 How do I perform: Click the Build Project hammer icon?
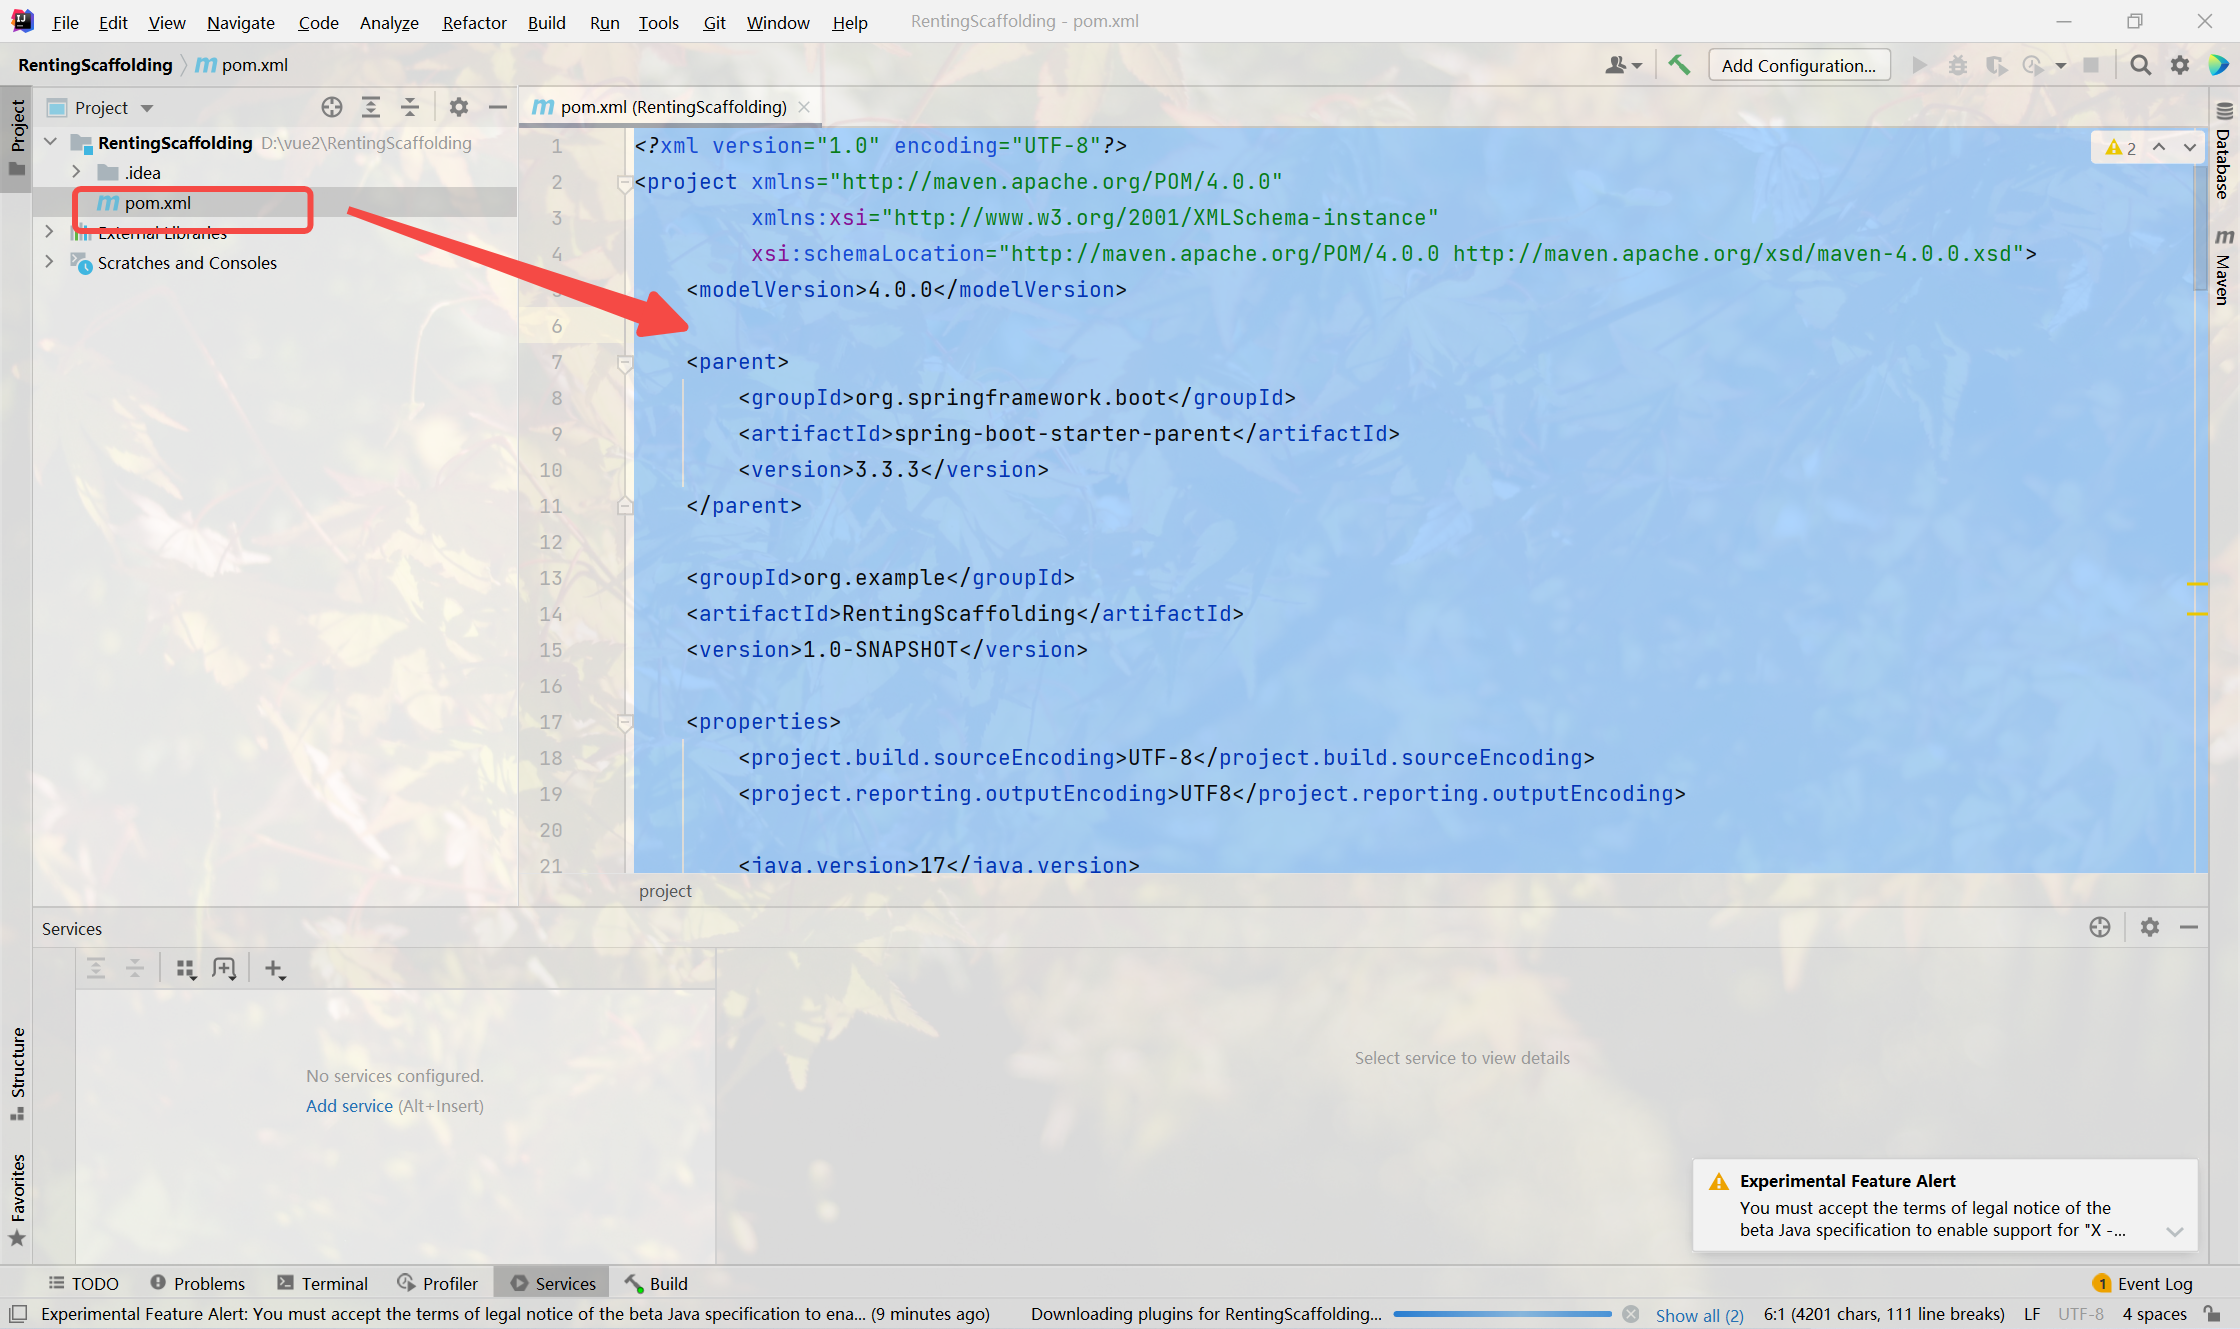coord(1679,65)
